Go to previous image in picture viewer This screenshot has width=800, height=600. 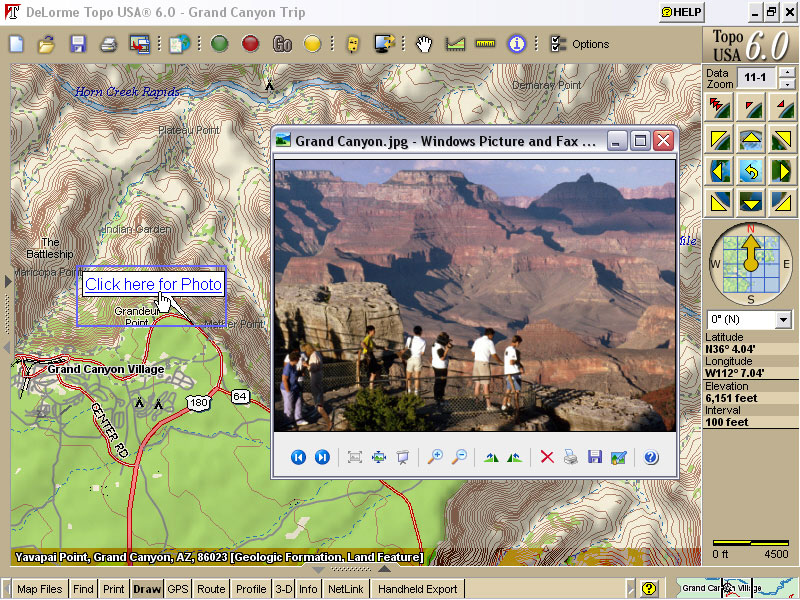(298, 457)
